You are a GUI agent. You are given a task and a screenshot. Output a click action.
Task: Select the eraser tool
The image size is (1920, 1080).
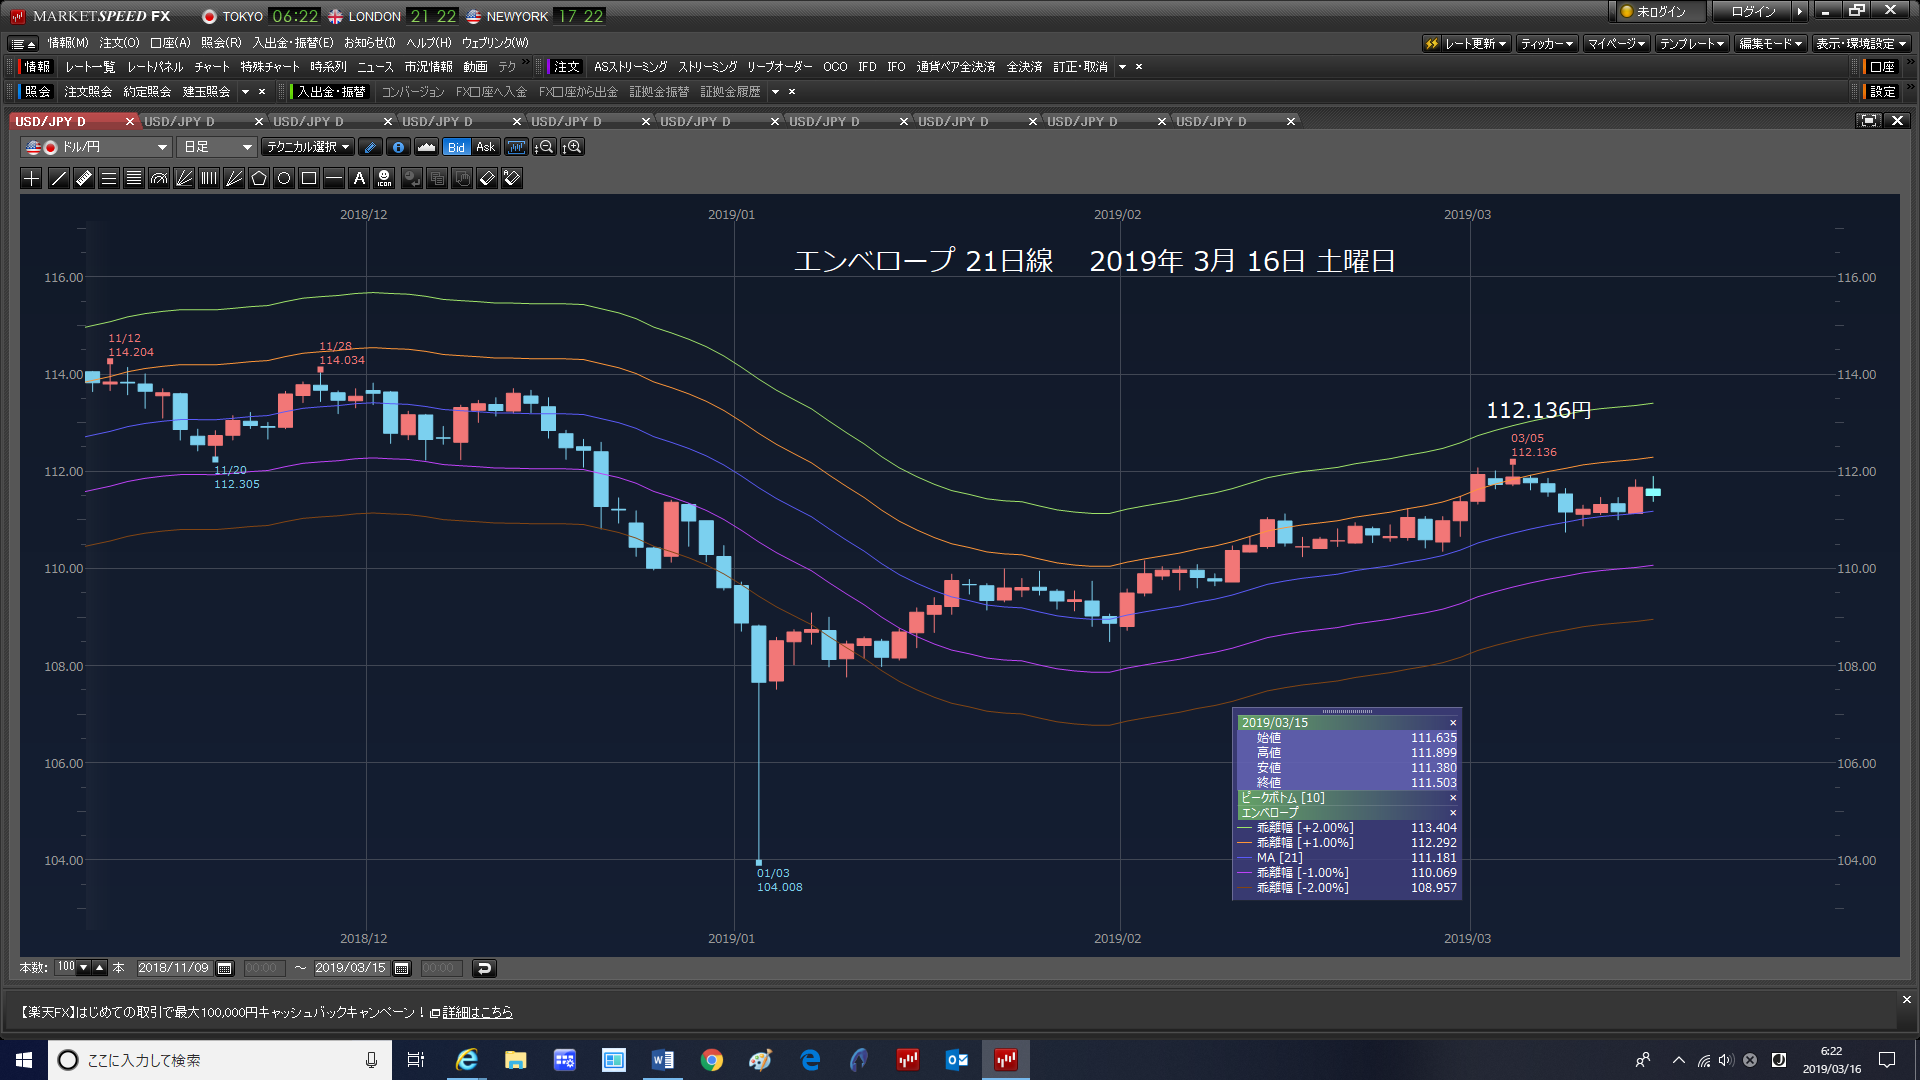pos(487,178)
